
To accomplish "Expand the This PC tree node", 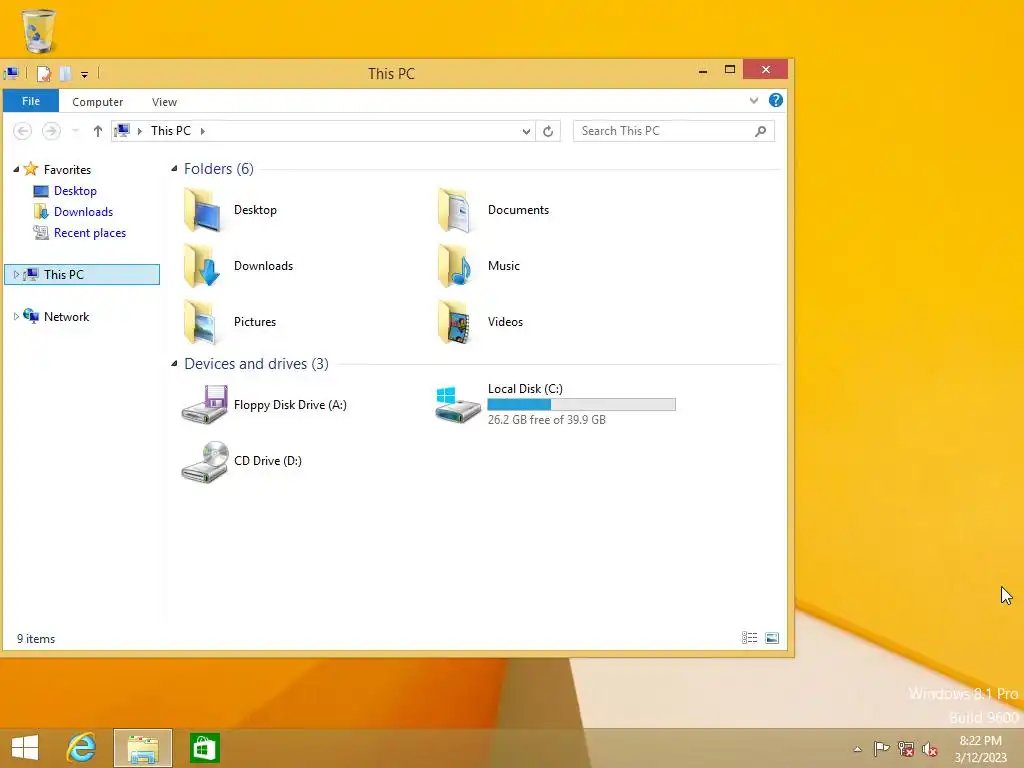I will (16, 274).
